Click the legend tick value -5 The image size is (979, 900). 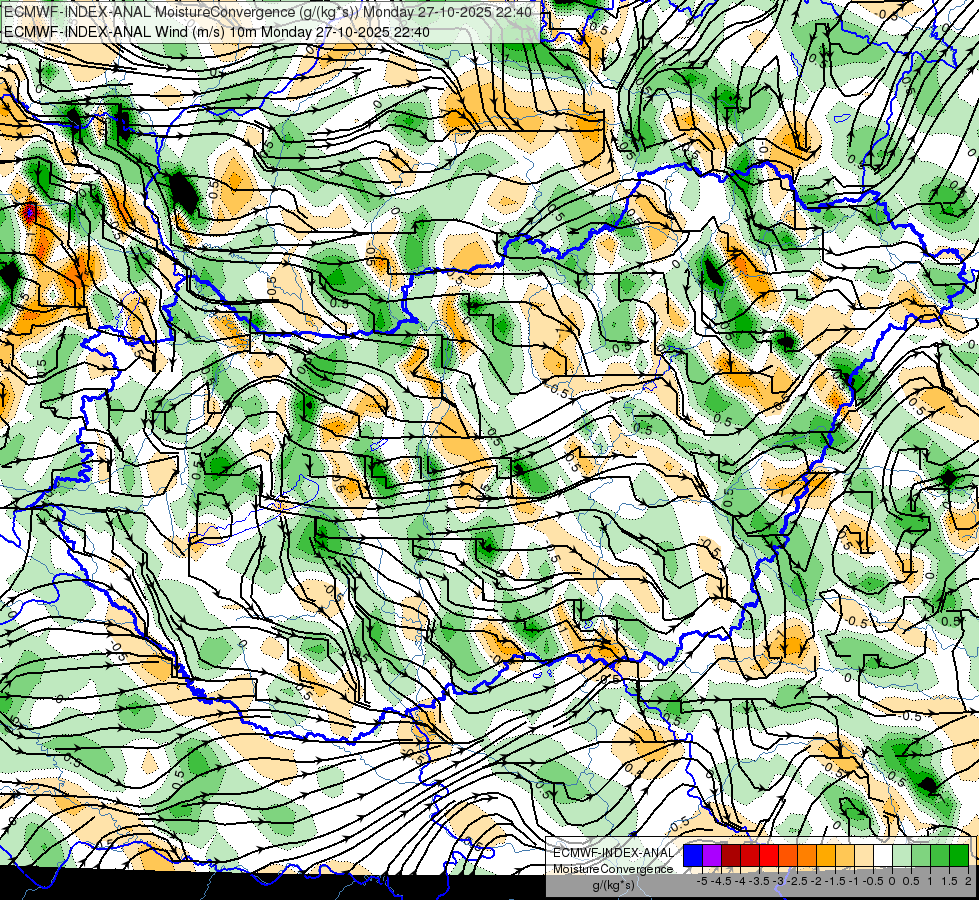(x=702, y=881)
